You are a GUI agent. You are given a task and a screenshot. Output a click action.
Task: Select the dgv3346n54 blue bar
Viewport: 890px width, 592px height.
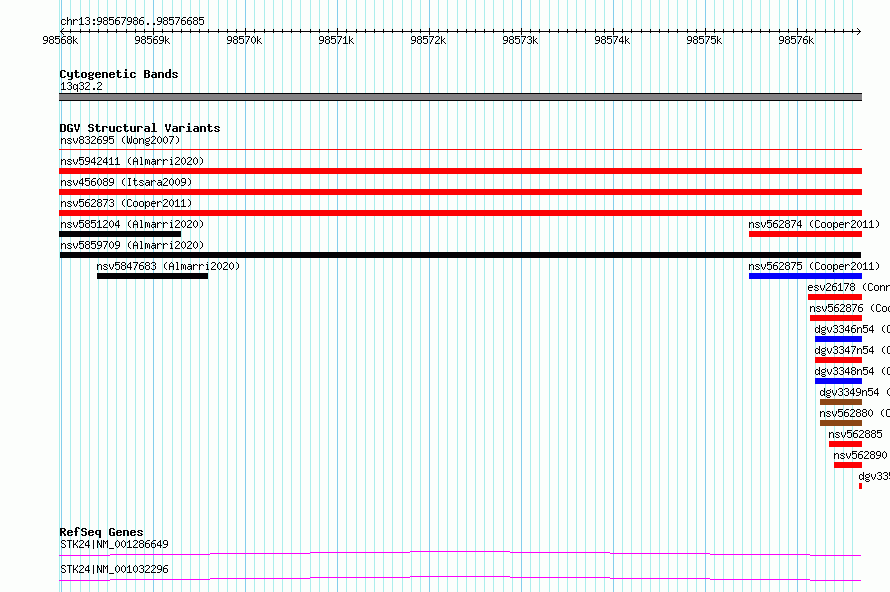coord(838,339)
